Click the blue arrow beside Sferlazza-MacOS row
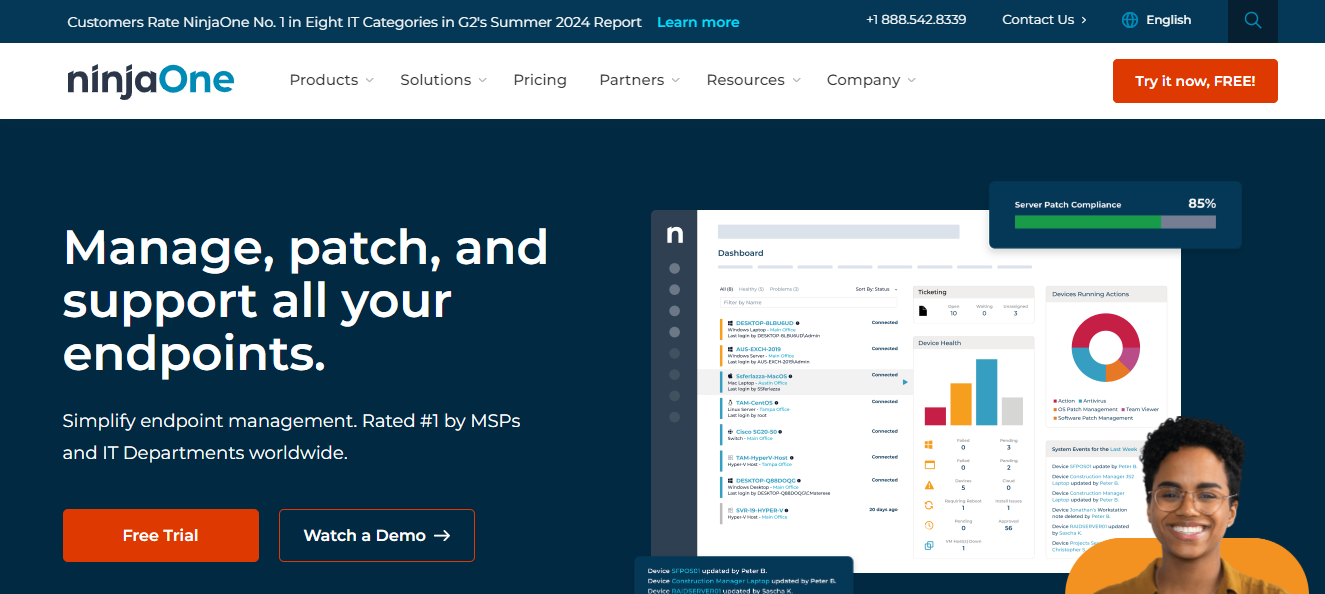This screenshot has width=1325, height=594. (905, 381)
